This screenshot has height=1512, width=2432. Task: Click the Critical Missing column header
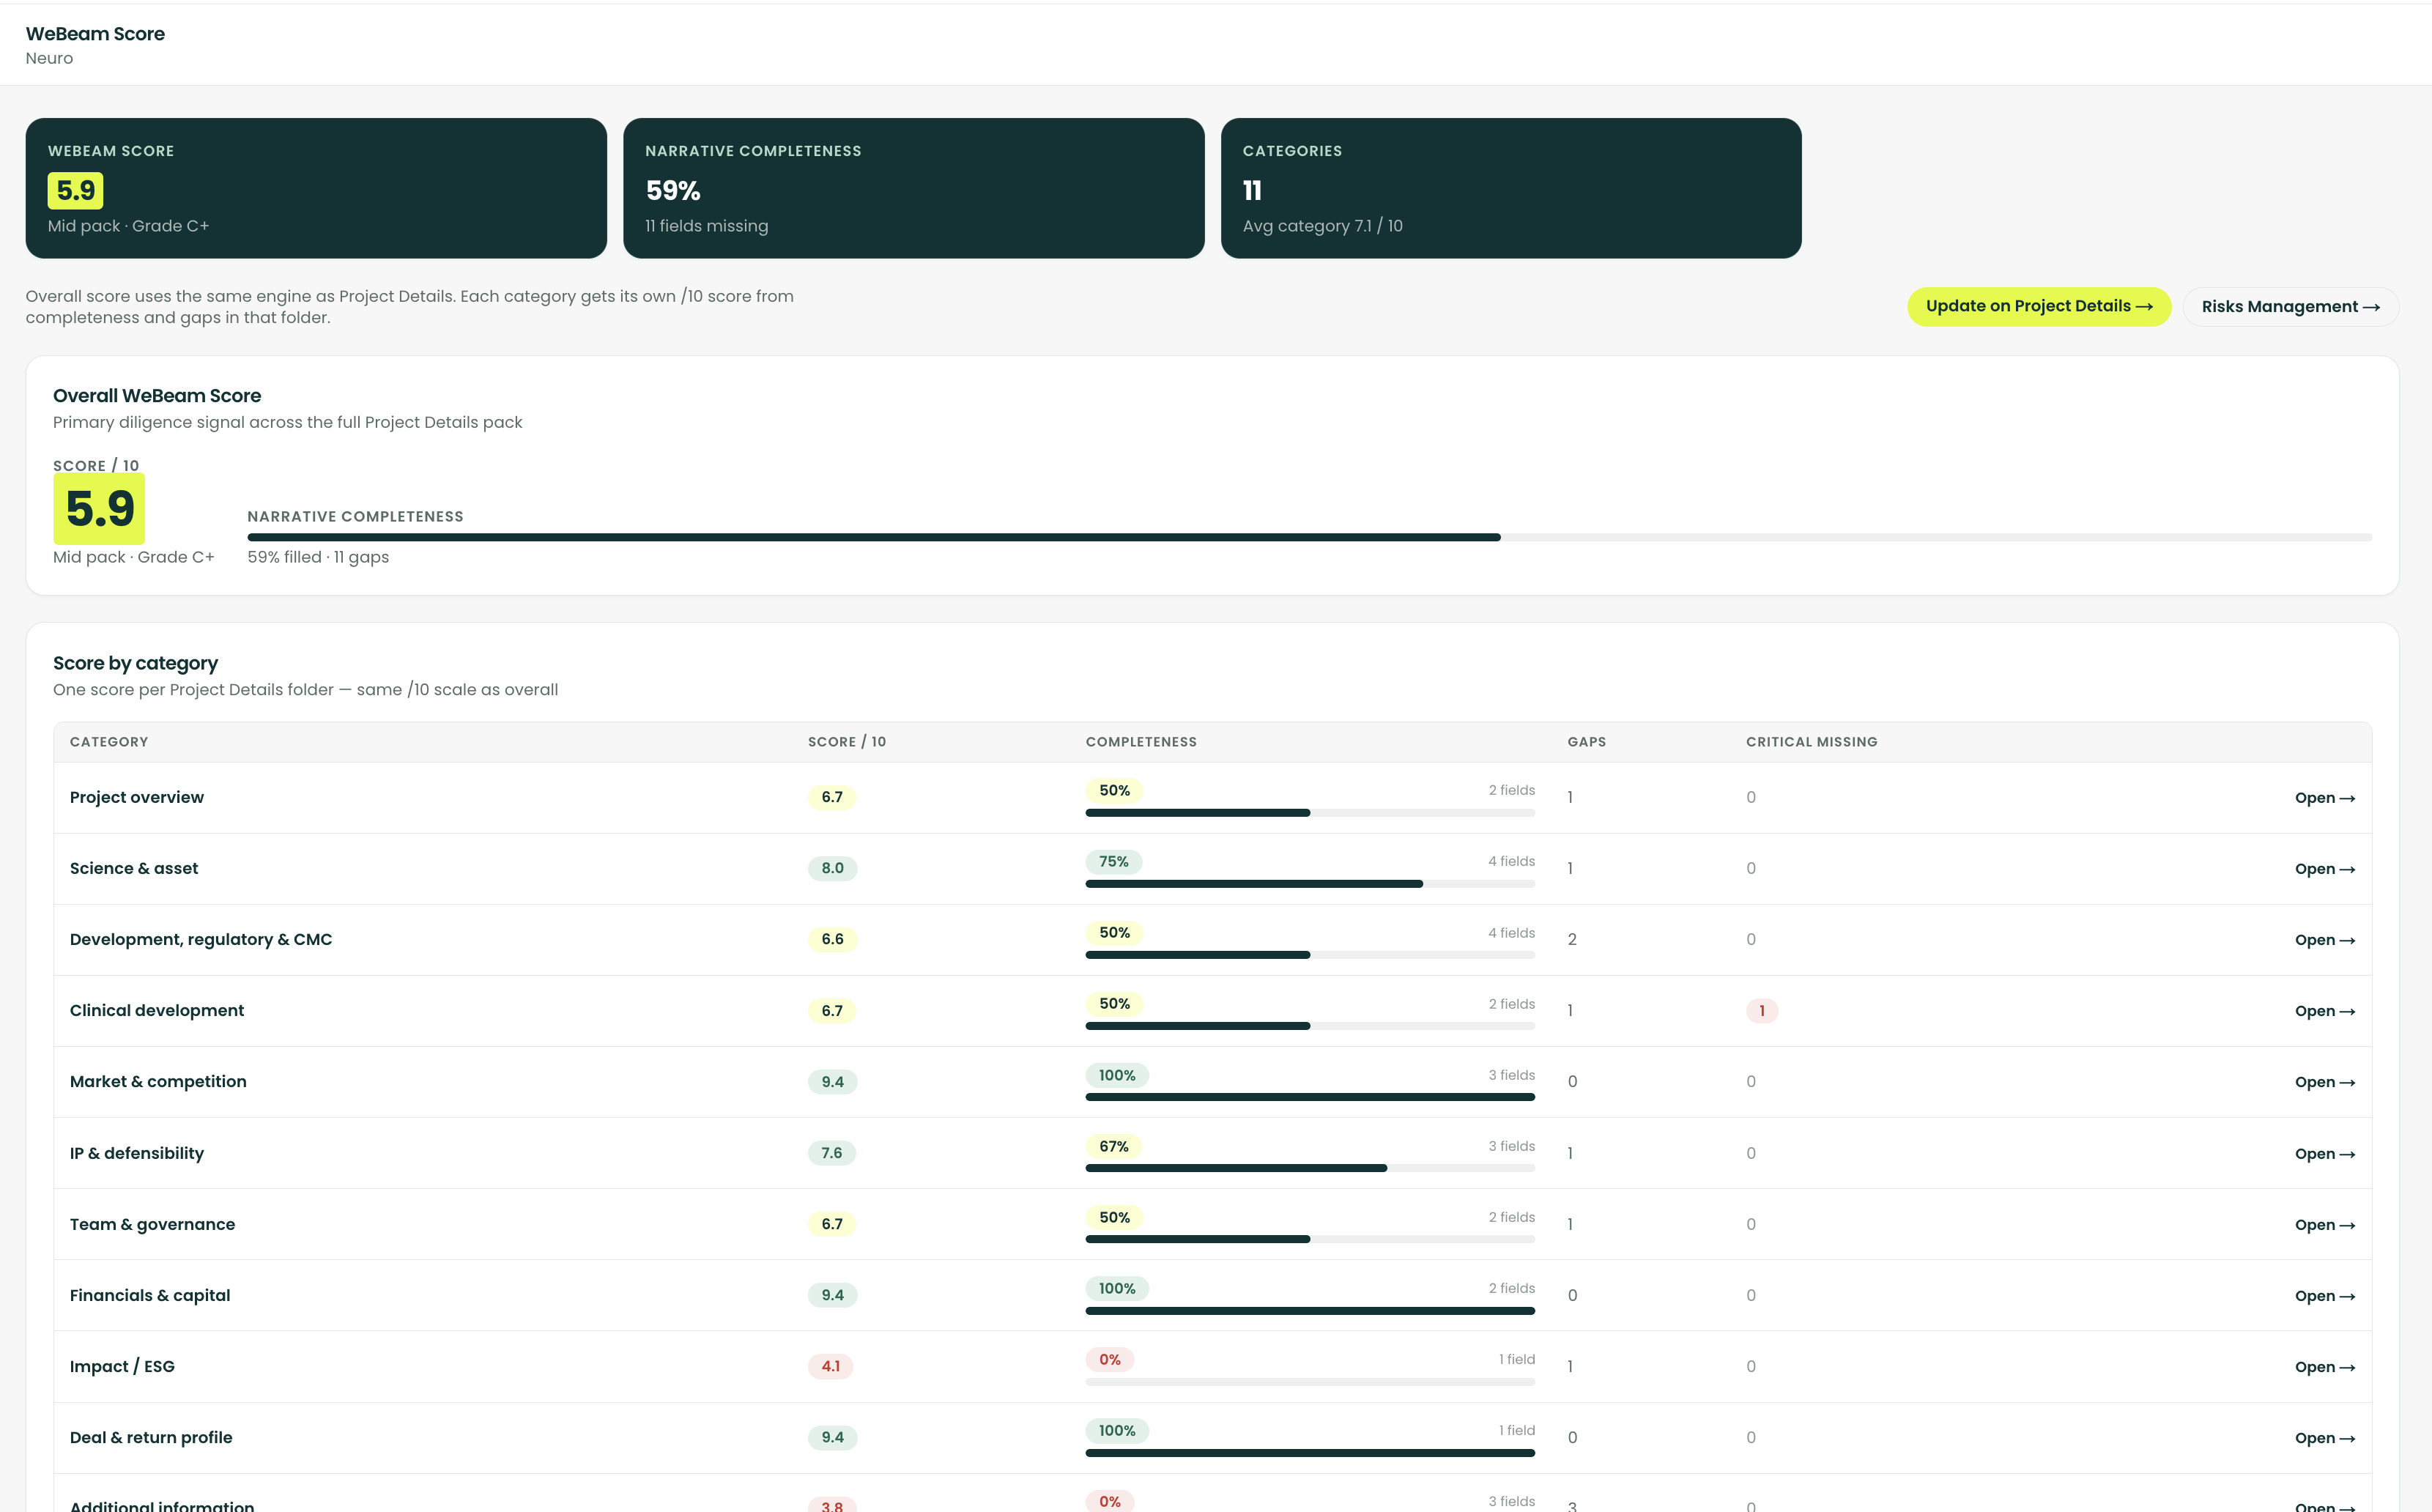(x=1811, y=742)
